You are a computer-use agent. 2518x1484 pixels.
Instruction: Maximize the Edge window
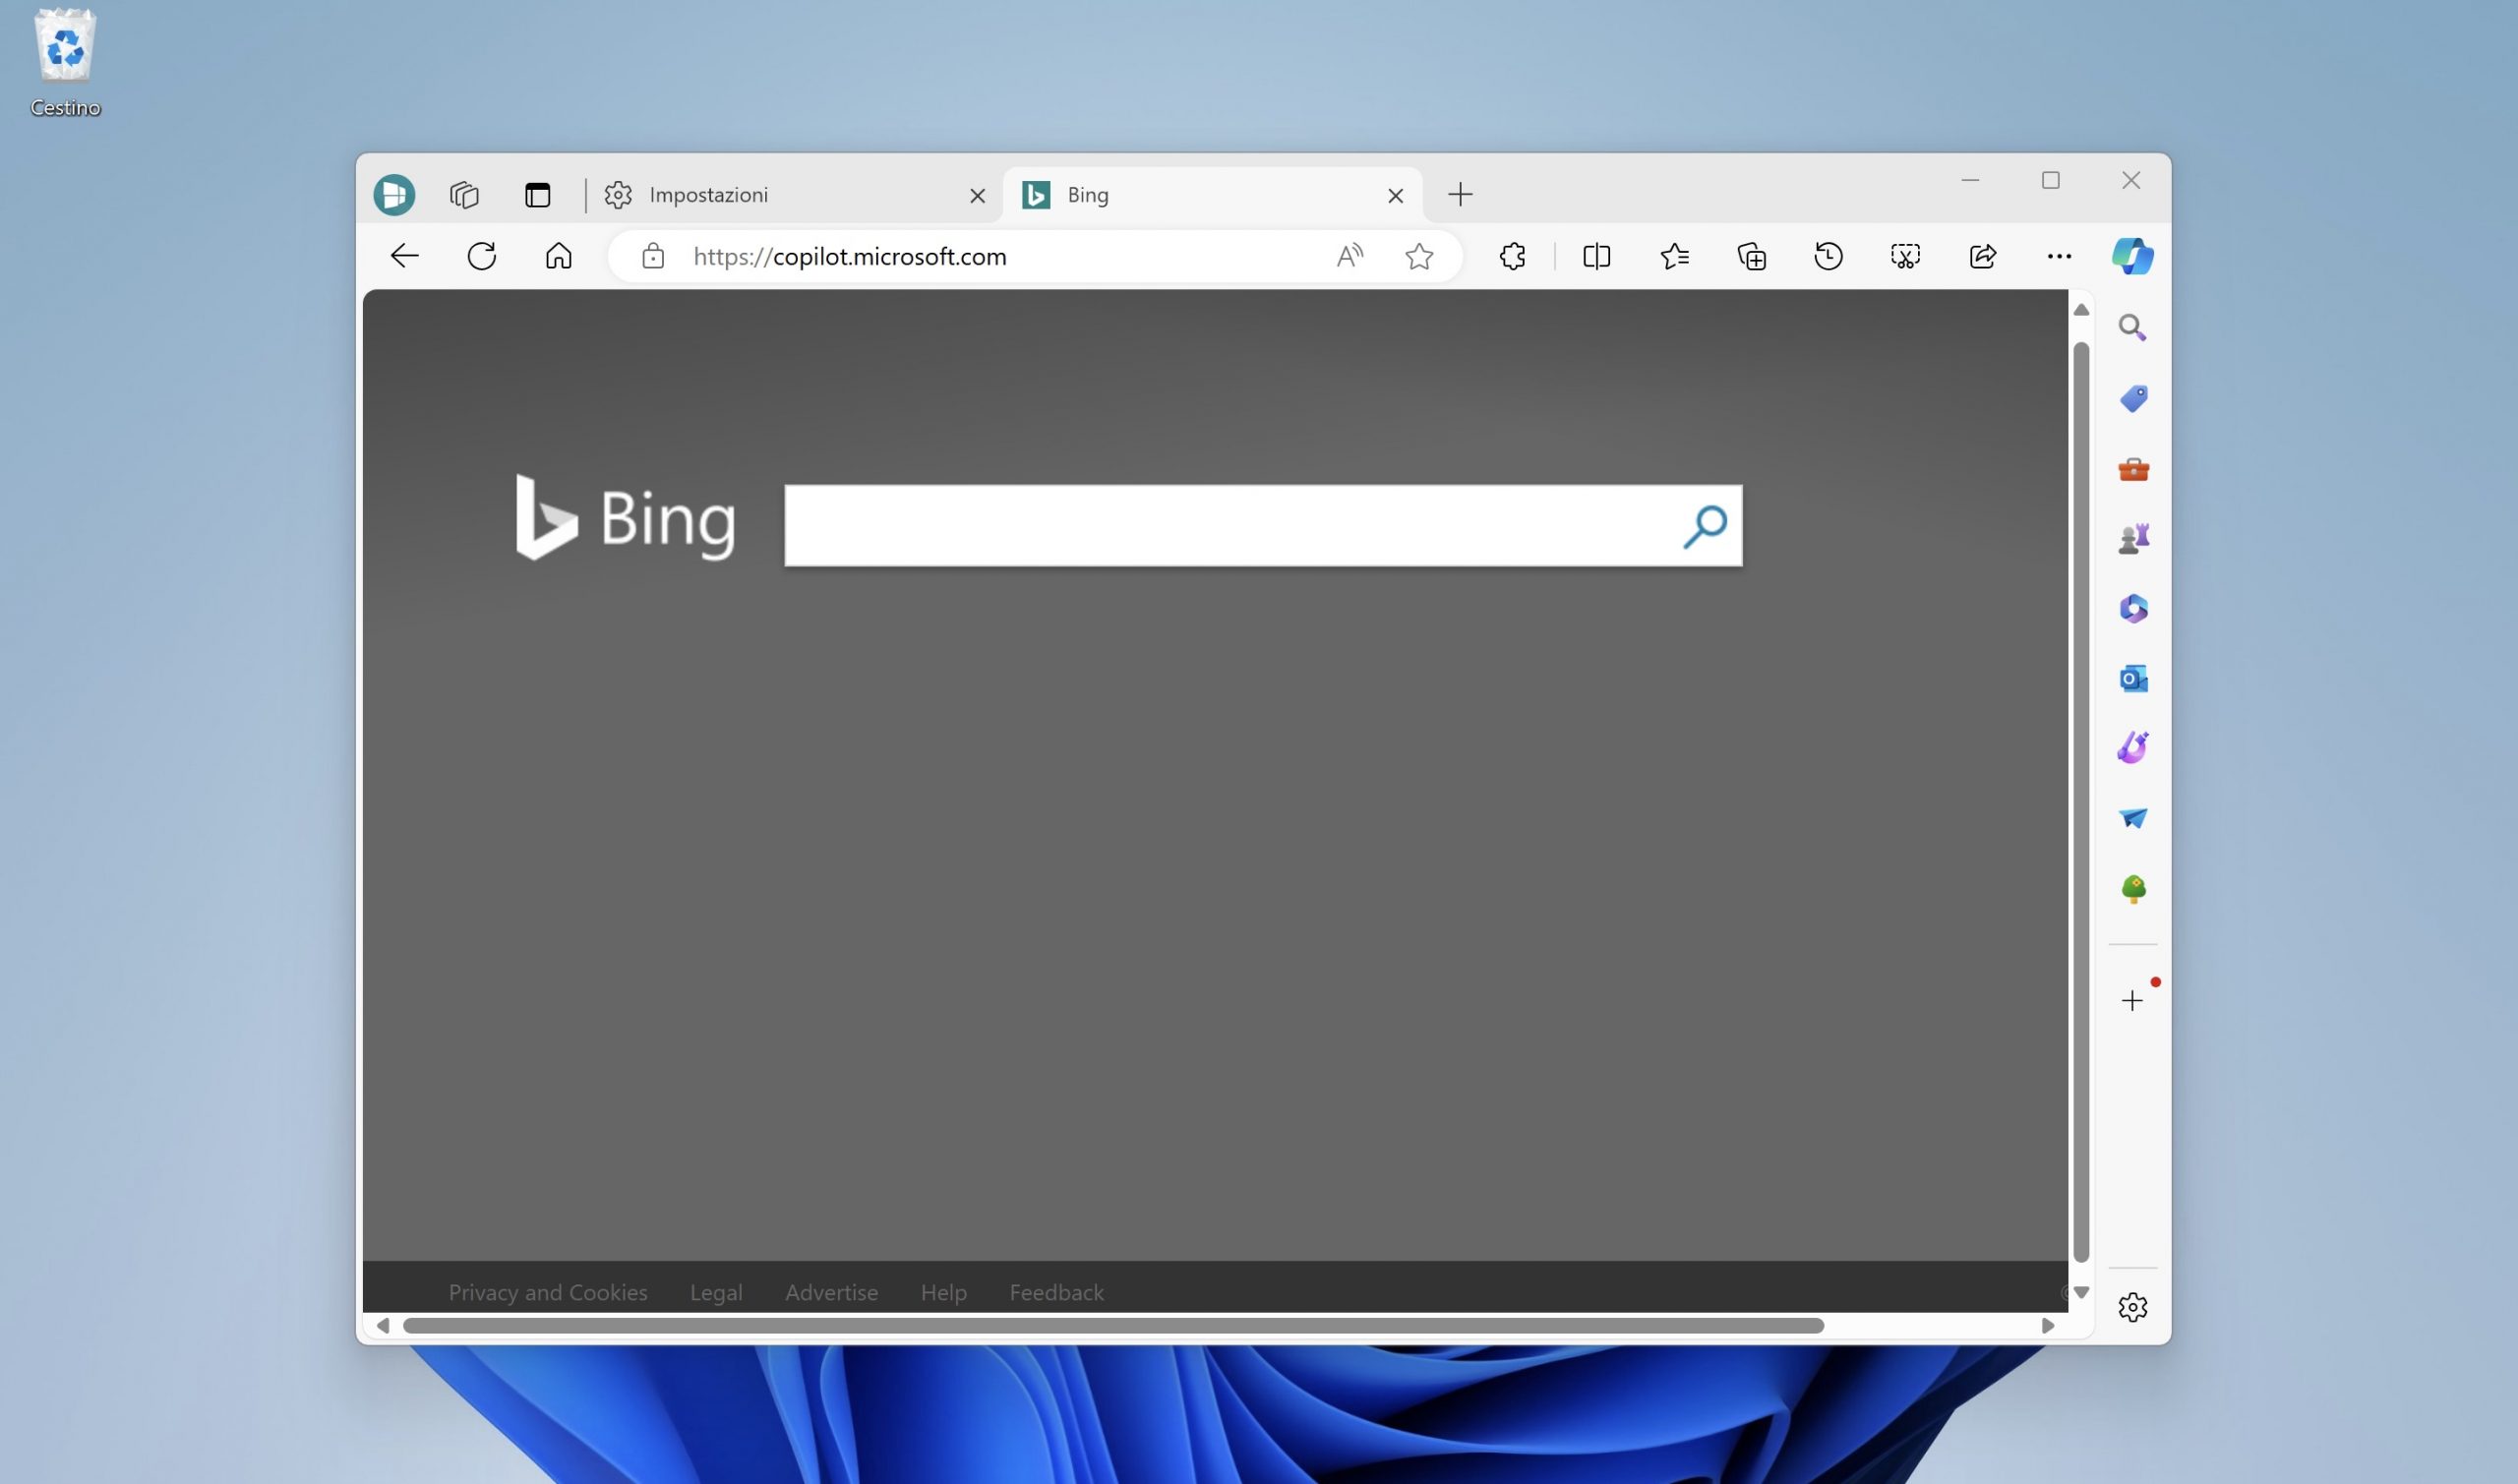click(x=2050, y=180)
